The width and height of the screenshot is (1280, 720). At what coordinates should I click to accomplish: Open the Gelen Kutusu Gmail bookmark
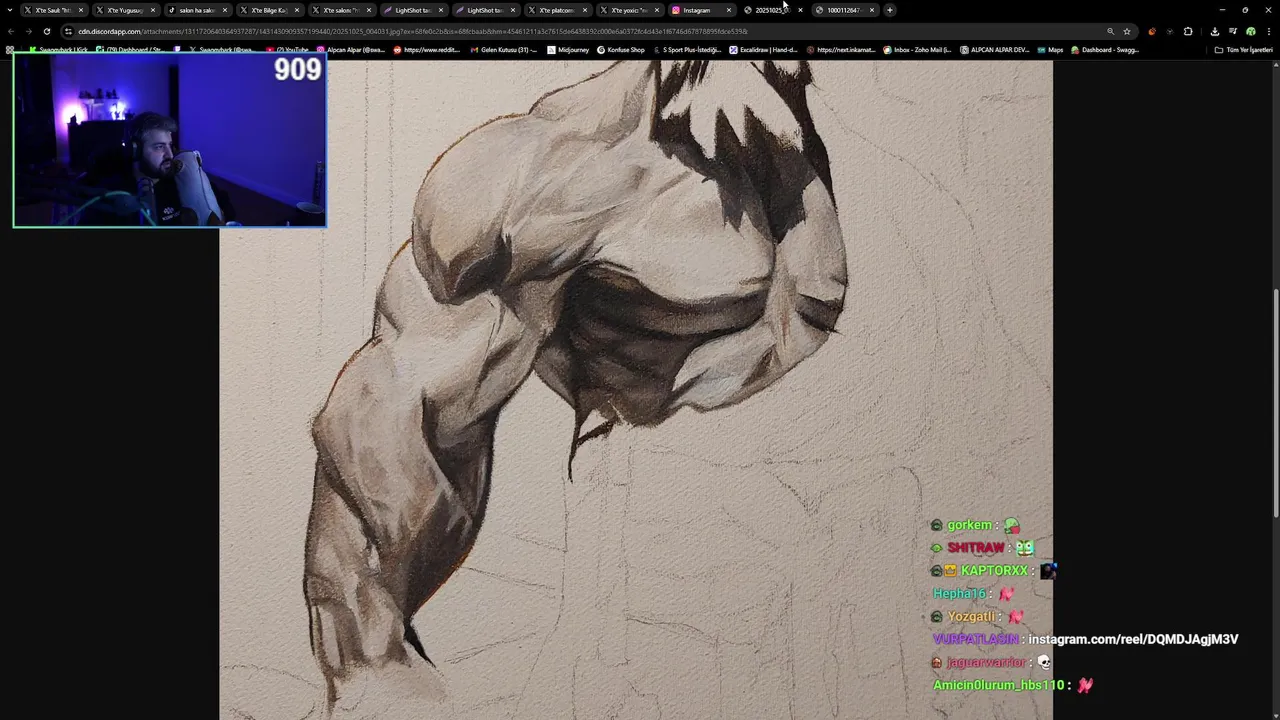(x=503, y=50)
